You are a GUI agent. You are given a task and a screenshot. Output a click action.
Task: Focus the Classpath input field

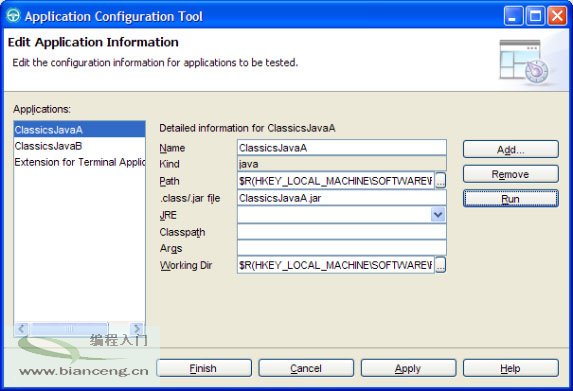(x=342, y=232)
